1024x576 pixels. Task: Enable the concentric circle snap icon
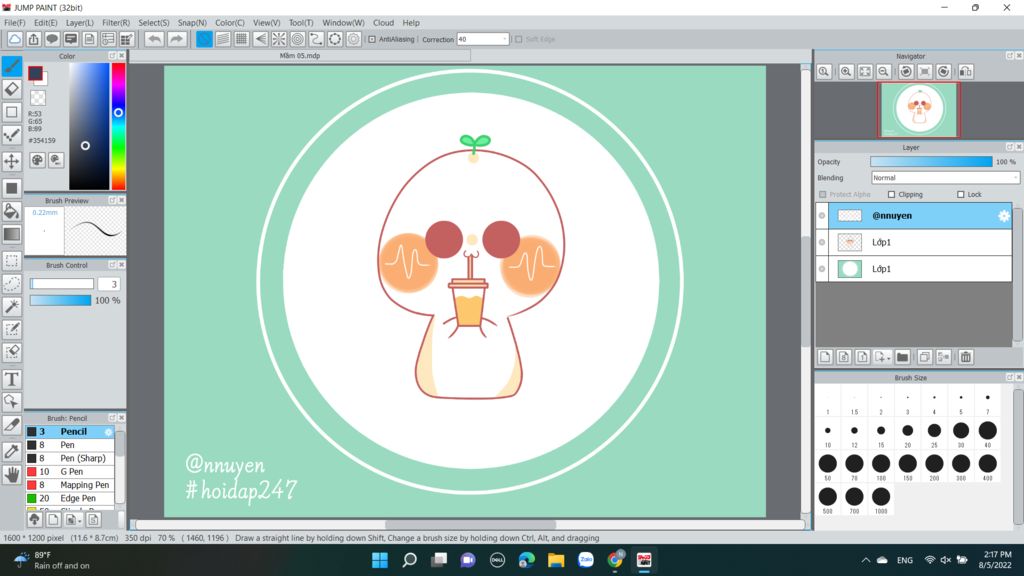point(298,39)
